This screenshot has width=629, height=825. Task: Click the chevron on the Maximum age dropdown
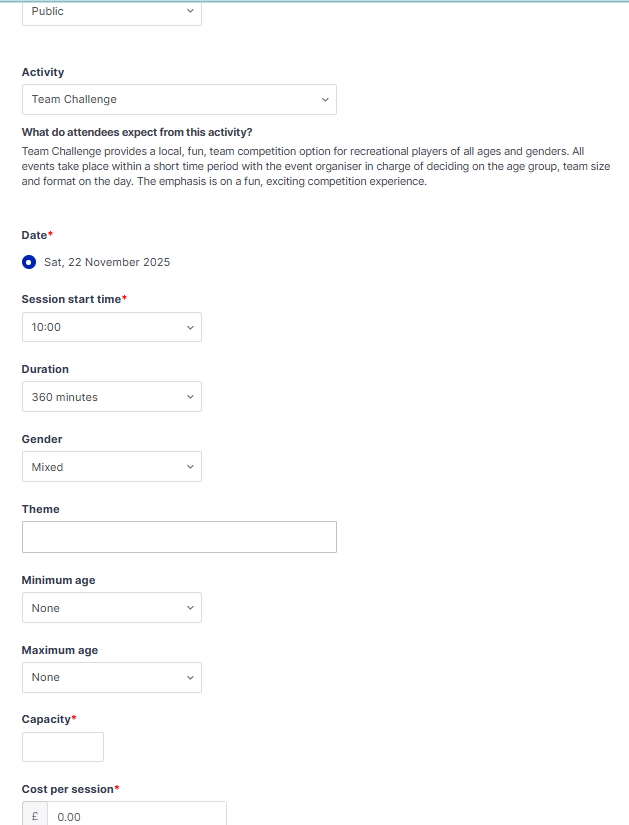pyautogui.click(x=191, y=678)
